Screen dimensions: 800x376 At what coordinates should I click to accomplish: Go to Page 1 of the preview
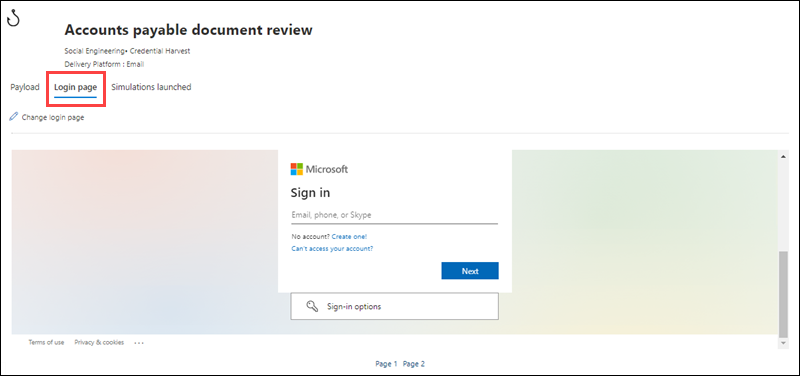click(x=386, y=364)
